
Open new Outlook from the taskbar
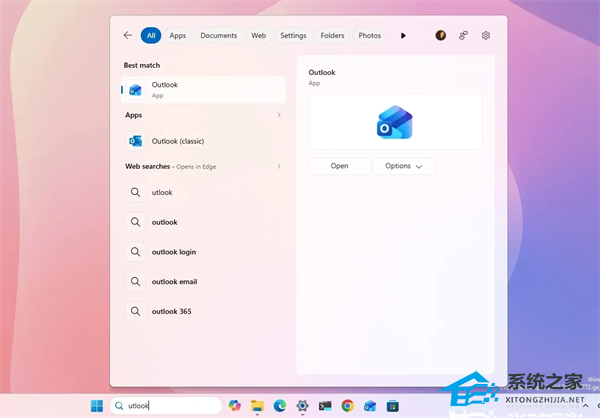(x=370, y=406)
